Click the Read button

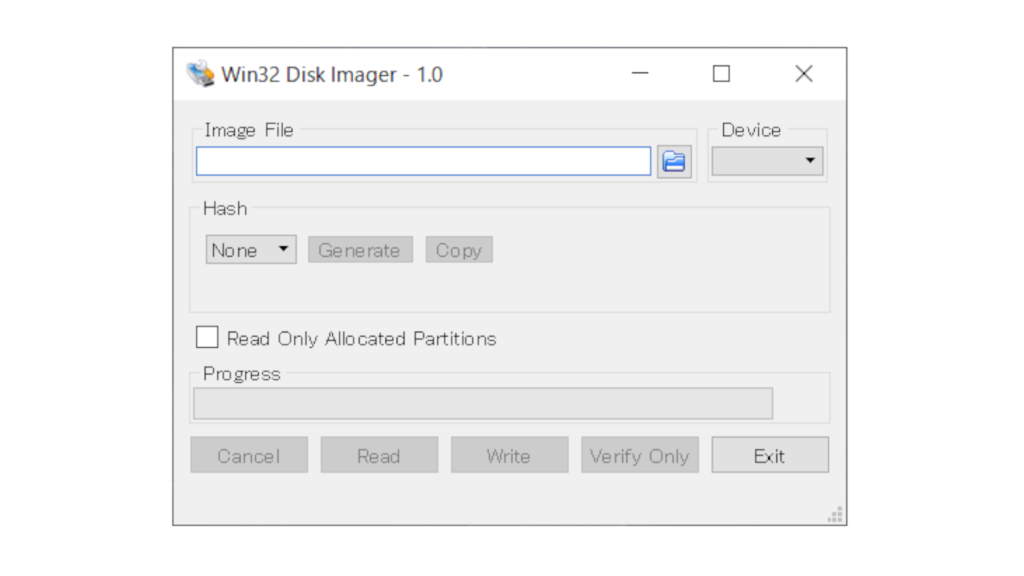pyautogui.click(x=379, y=455)
